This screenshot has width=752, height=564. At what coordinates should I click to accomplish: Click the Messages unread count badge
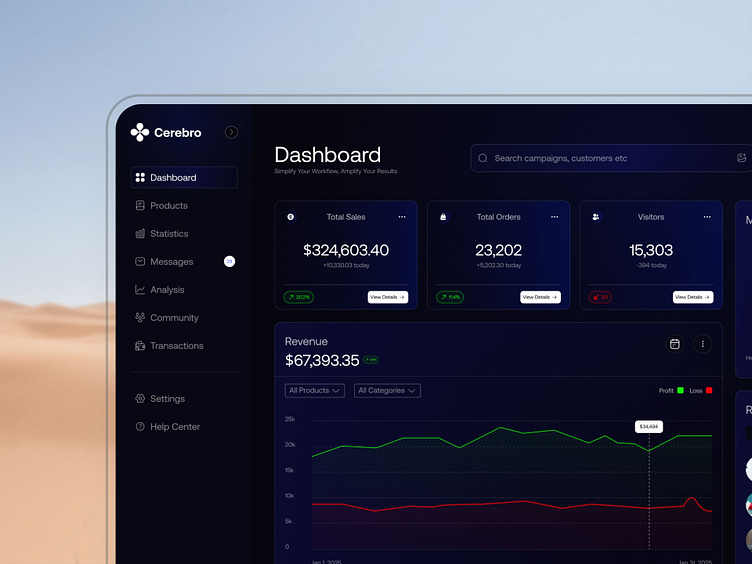229,261
